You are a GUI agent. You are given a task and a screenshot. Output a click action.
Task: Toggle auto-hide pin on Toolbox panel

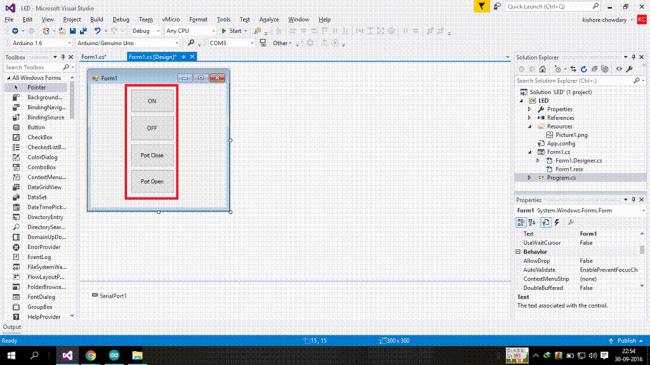click(63, 57)
